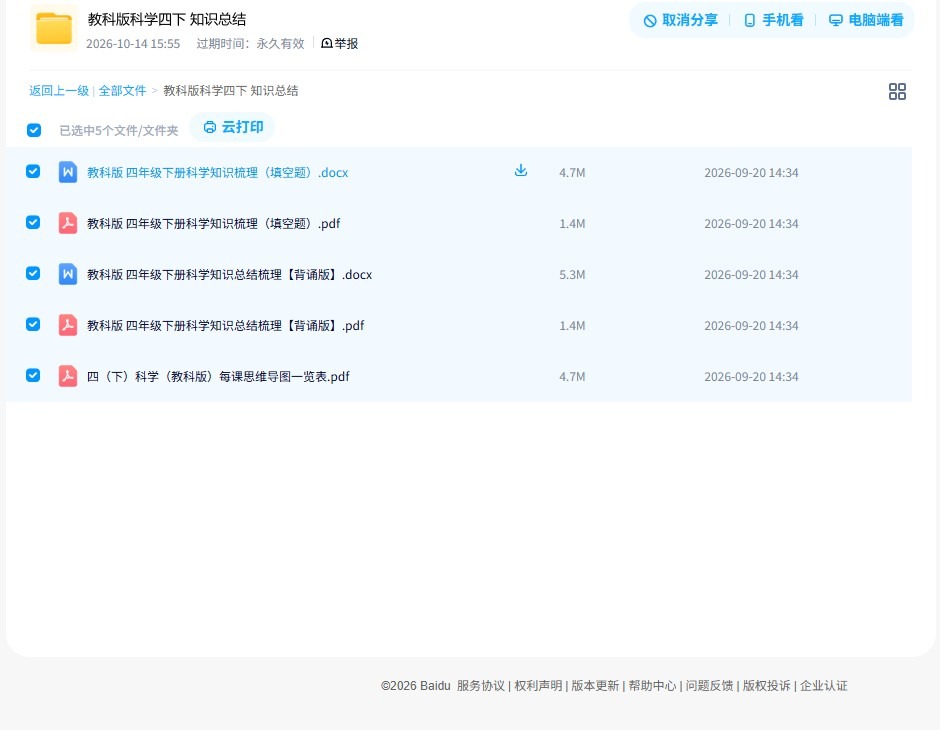Click 取消分享 to cancel sharing

tap(680, 20)
